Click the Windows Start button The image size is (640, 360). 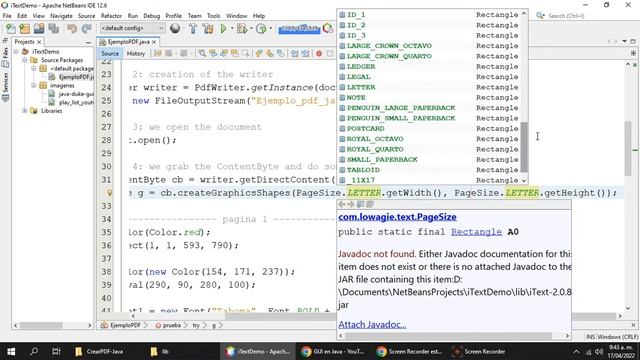pyautogui.click(x=11, y=351)
